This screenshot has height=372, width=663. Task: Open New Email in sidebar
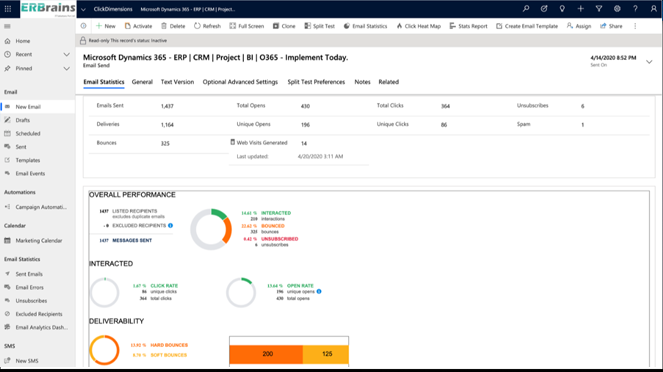click(38, 107)
